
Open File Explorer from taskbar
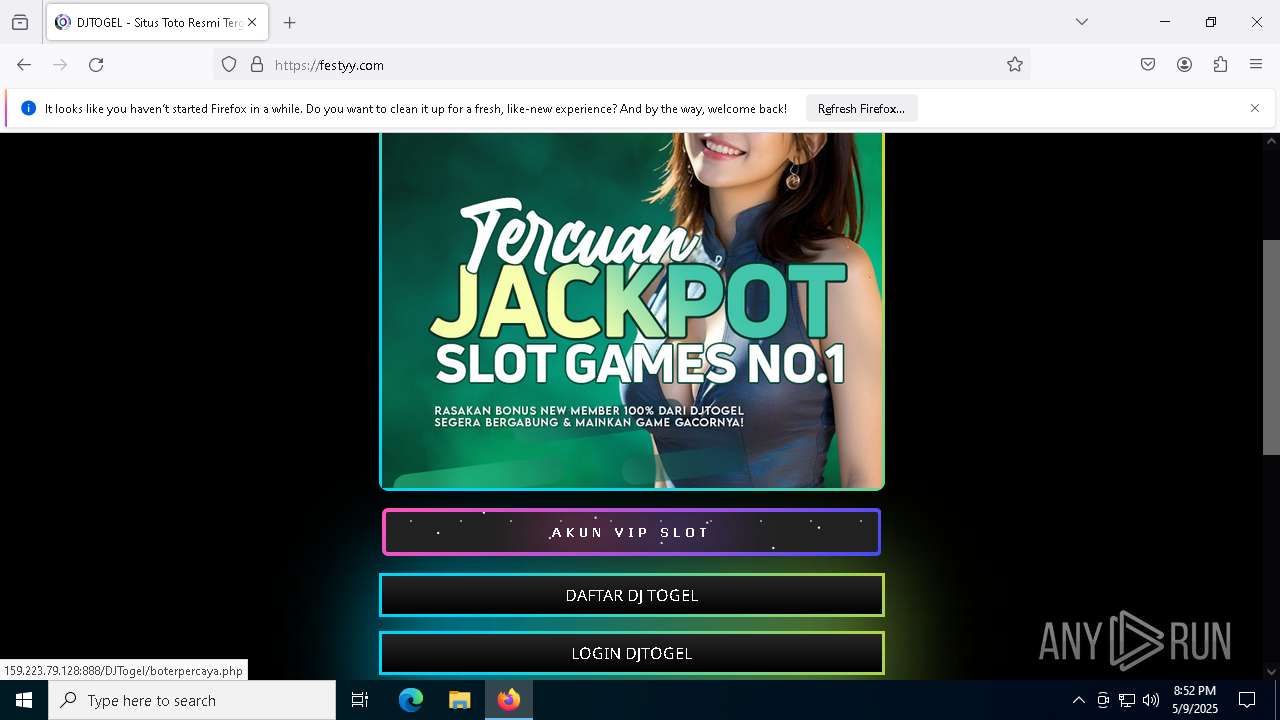459,700
